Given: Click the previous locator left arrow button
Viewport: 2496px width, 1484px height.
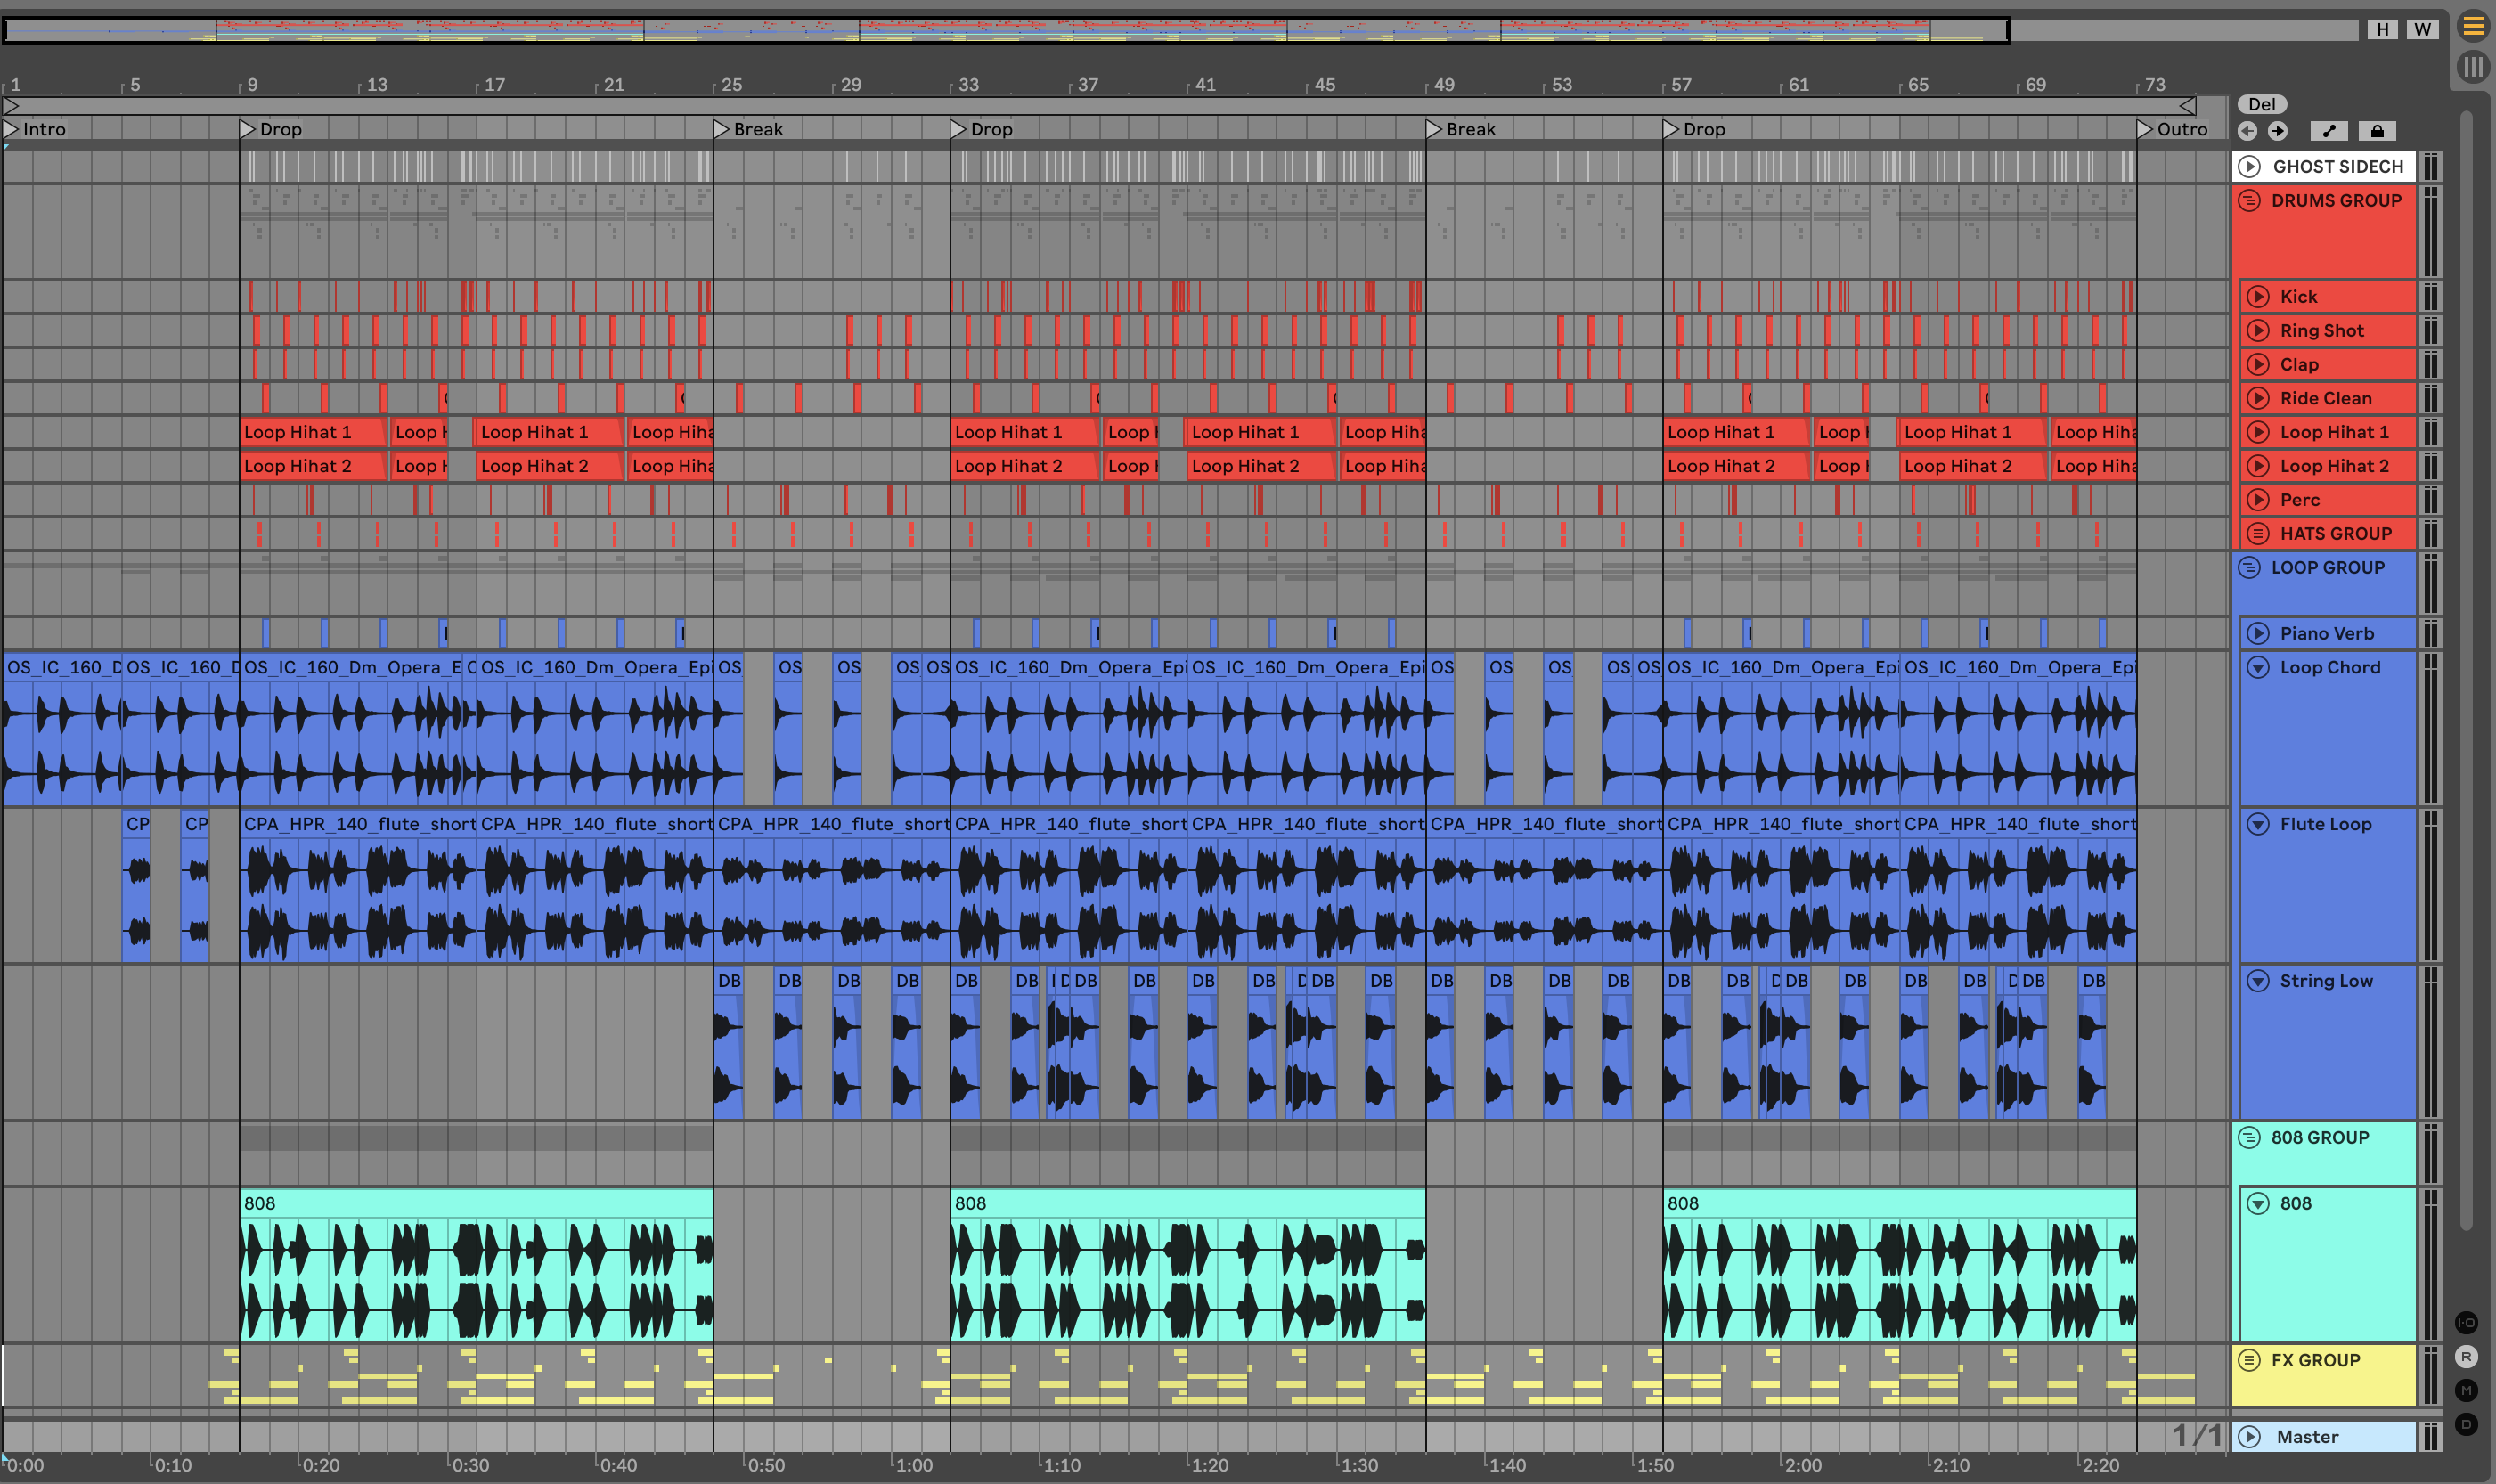Looking at the screenshot, I should tap(2247, 131).
